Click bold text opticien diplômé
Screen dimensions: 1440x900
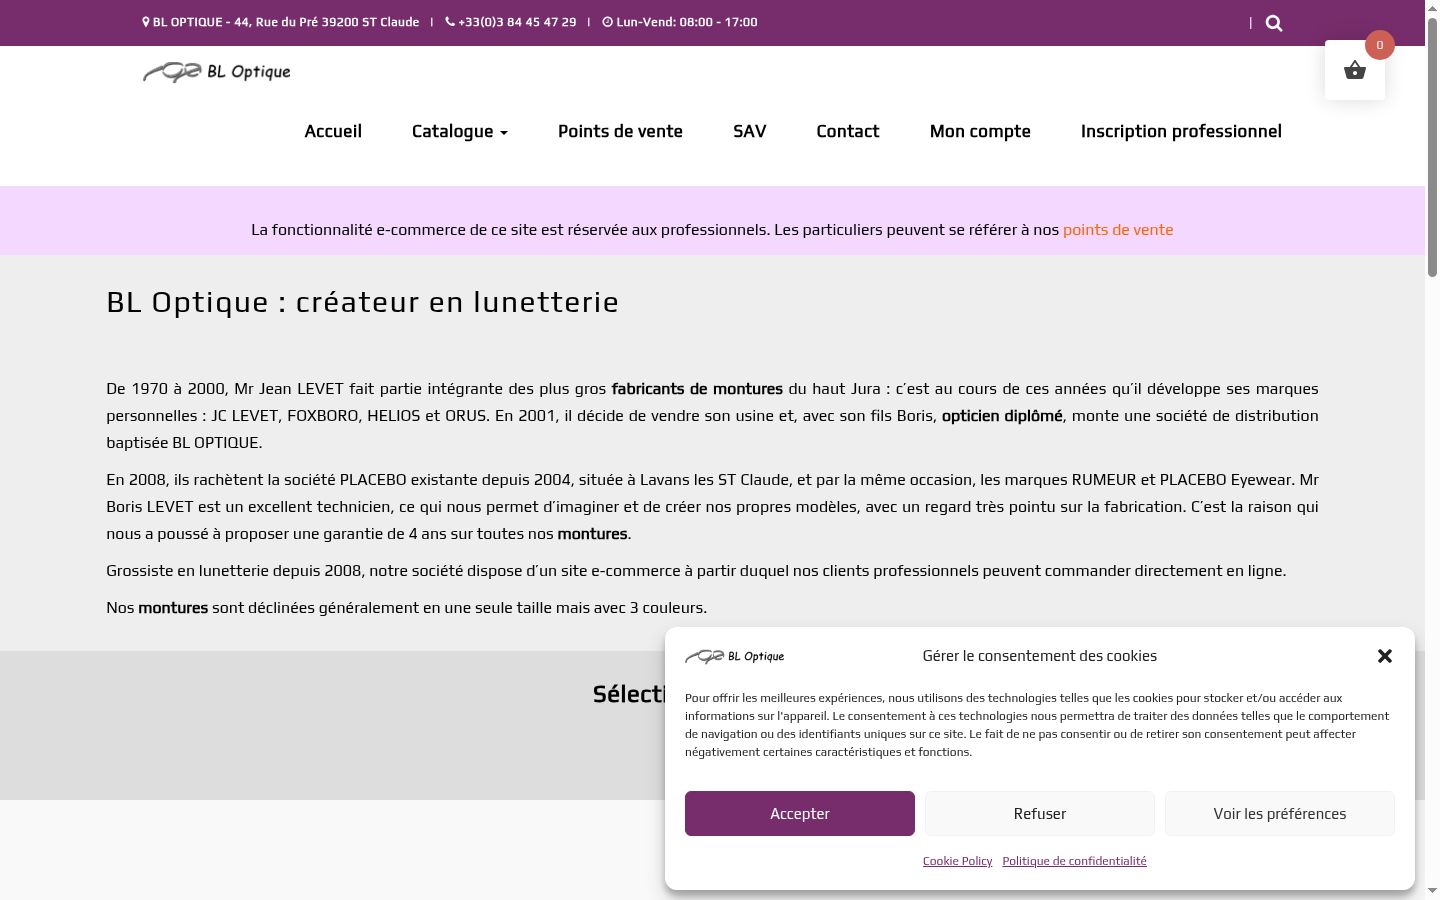1002,416
